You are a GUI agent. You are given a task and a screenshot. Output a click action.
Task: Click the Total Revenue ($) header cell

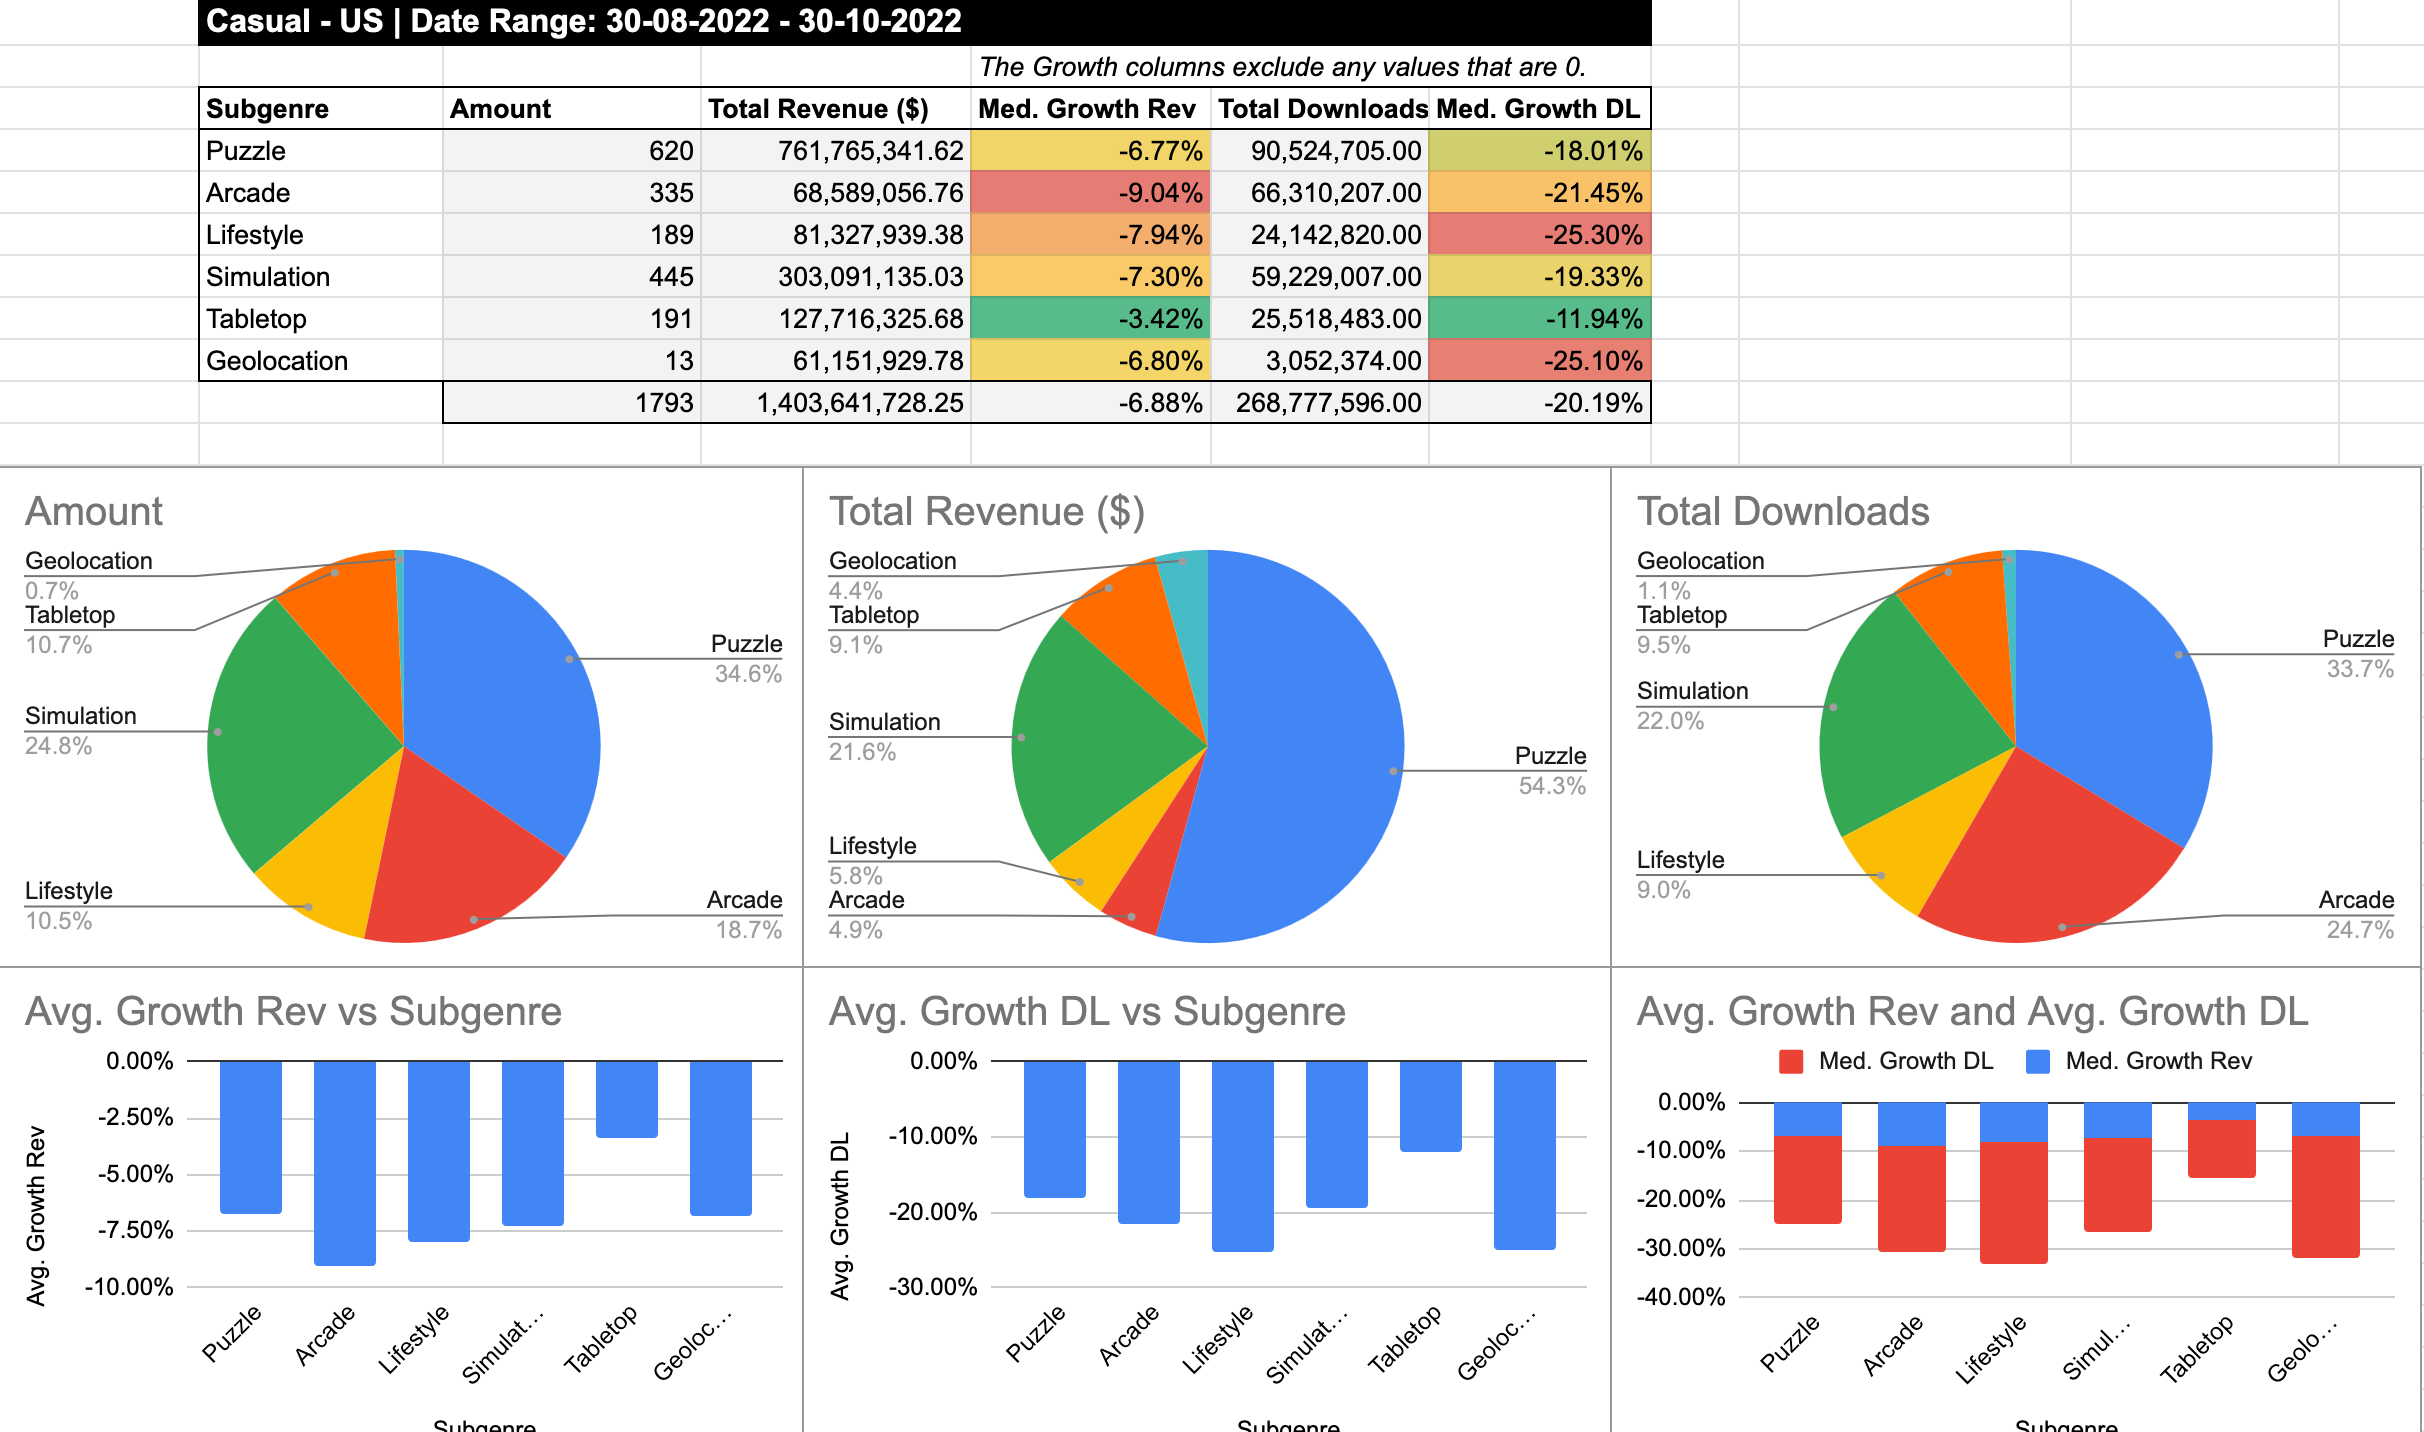coord(836,109)
